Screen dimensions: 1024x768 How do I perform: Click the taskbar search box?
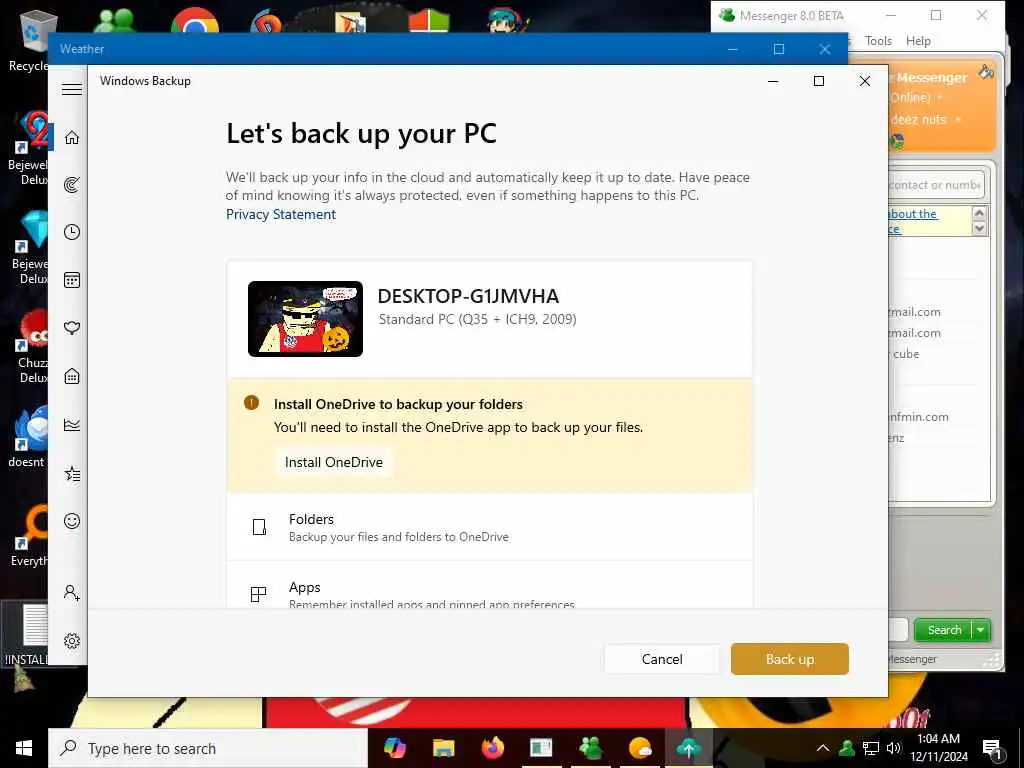click(x=208, y=748)
